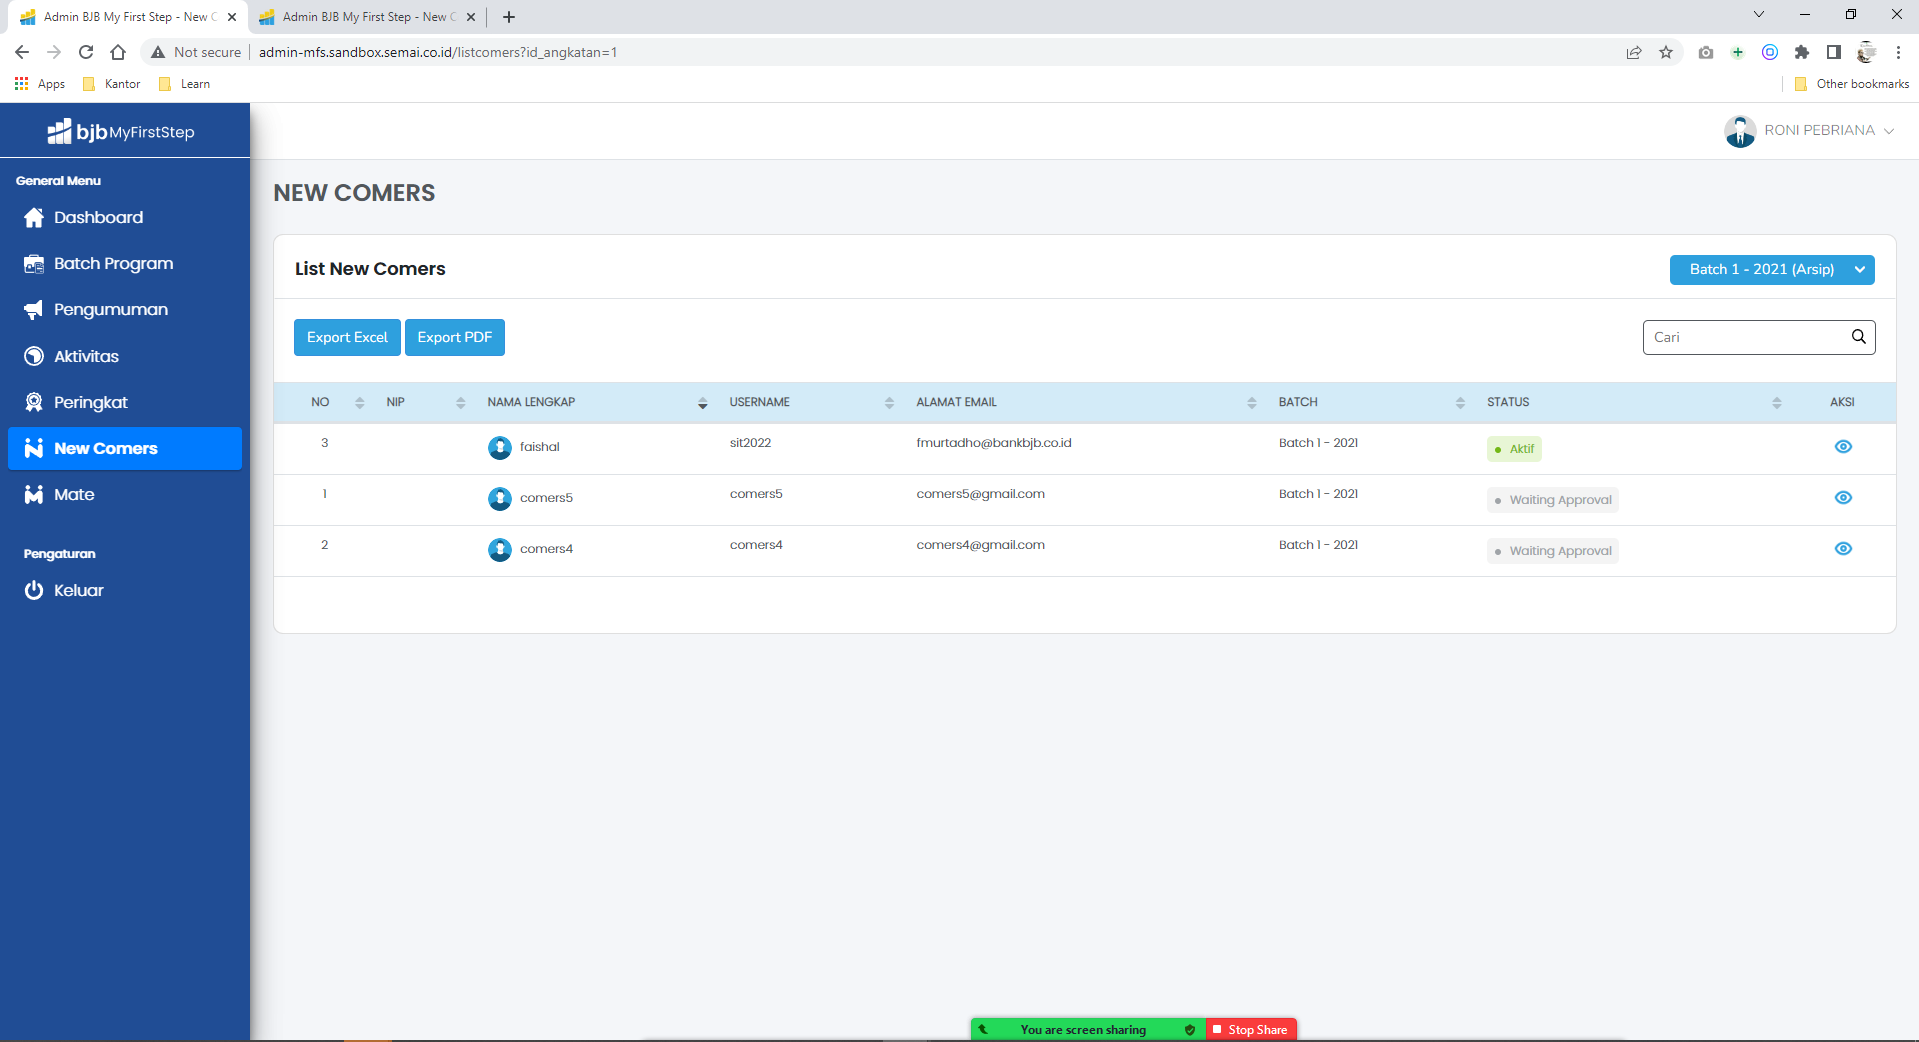Click comers4's avatar icon
Image resolution: width=1919 pixels, height=1042 pixels.
pos(500,550)
